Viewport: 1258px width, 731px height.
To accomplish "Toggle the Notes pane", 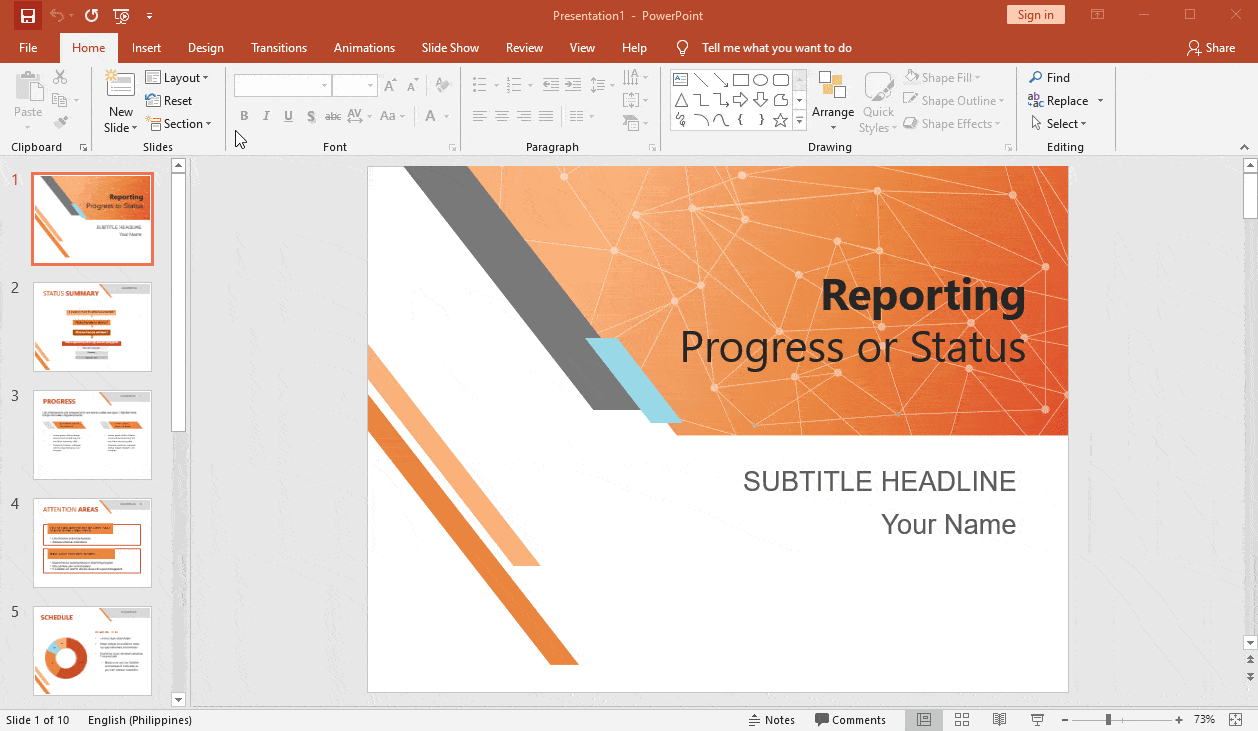I will point(771,720).
